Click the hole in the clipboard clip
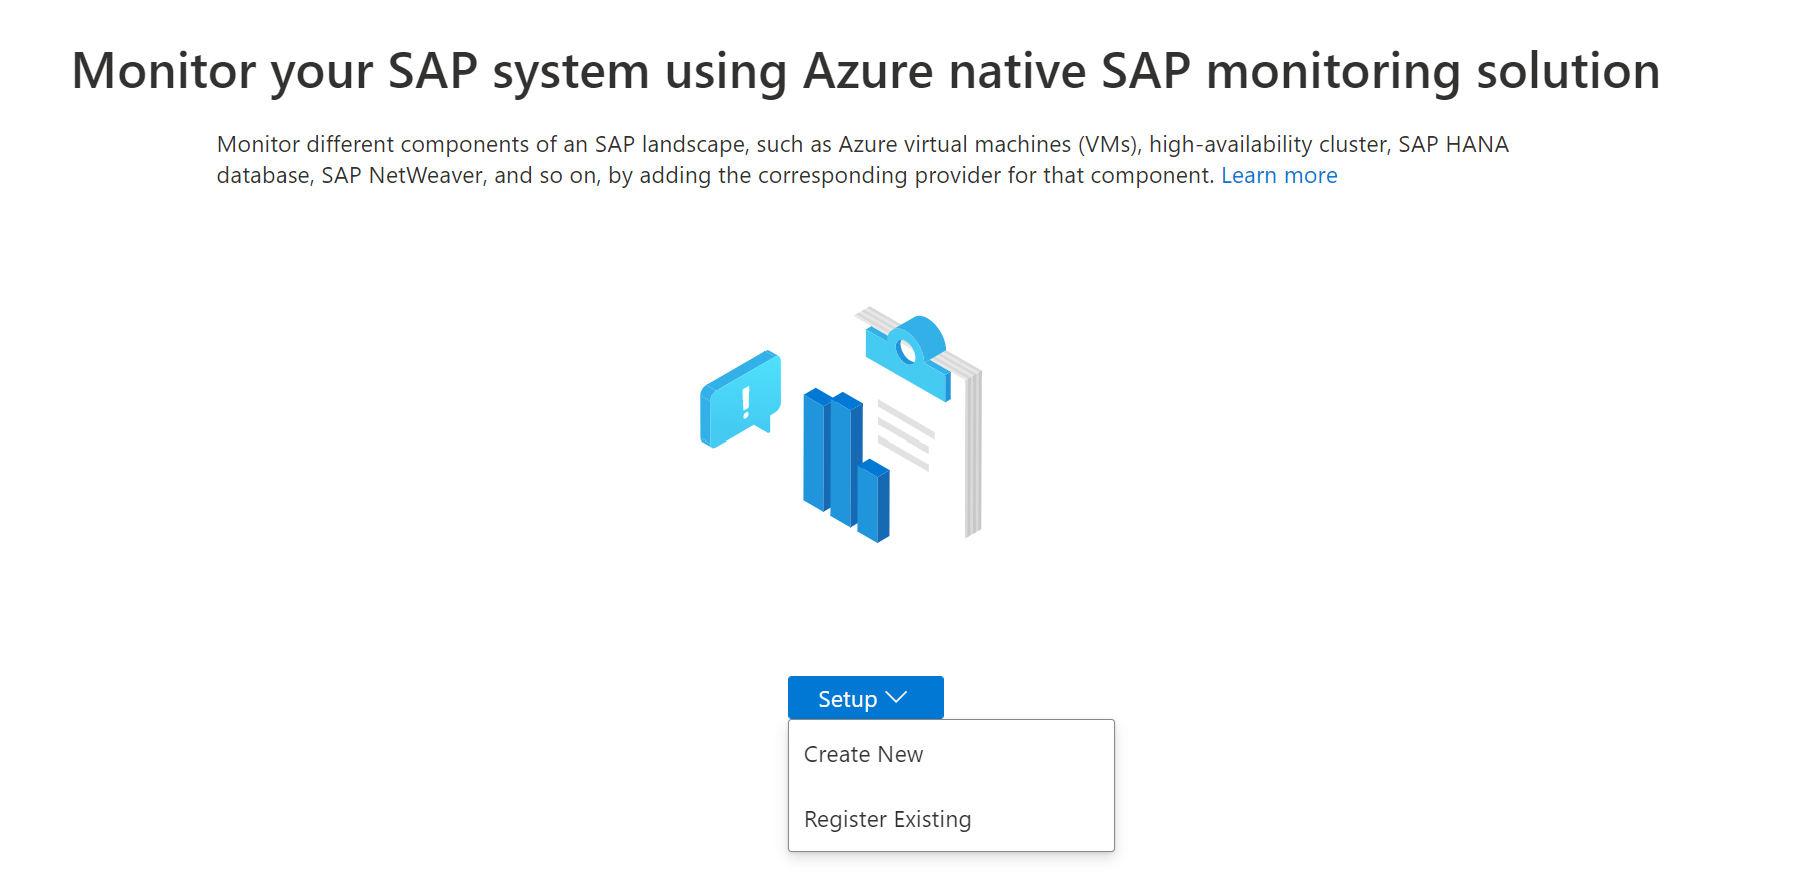This screenshot has width=1804, height=878. coord(908,350)
